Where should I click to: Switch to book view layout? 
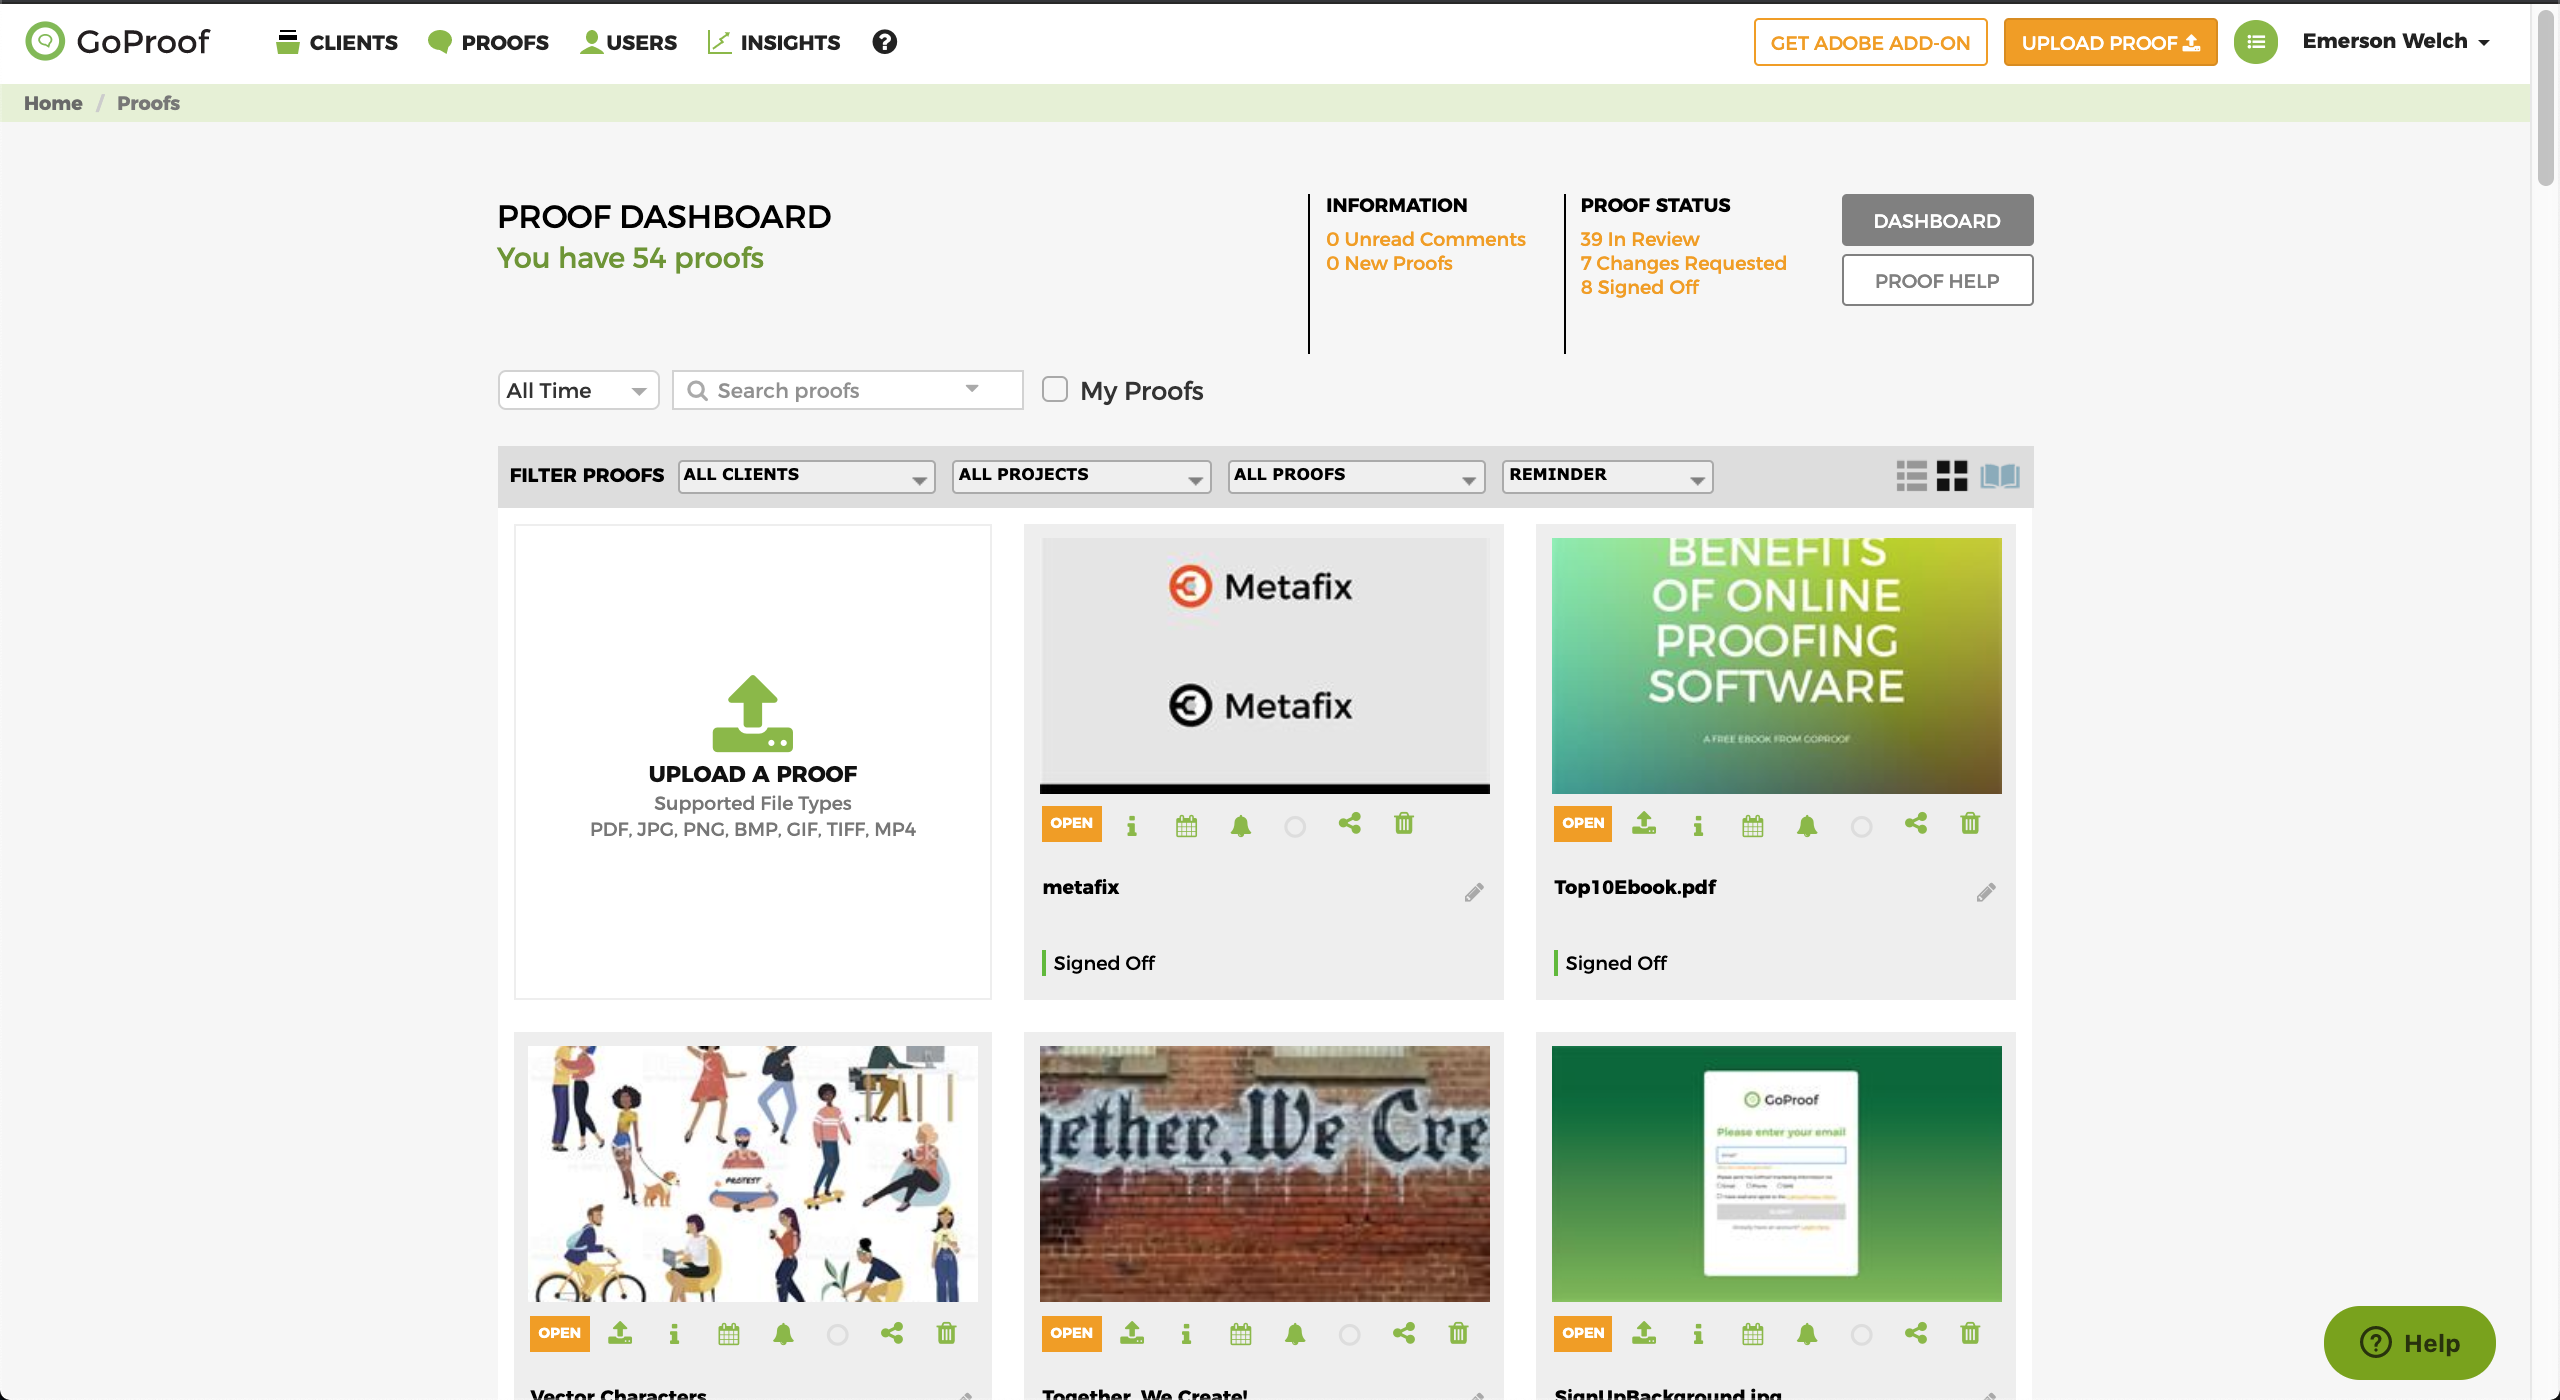[2000, 476]
